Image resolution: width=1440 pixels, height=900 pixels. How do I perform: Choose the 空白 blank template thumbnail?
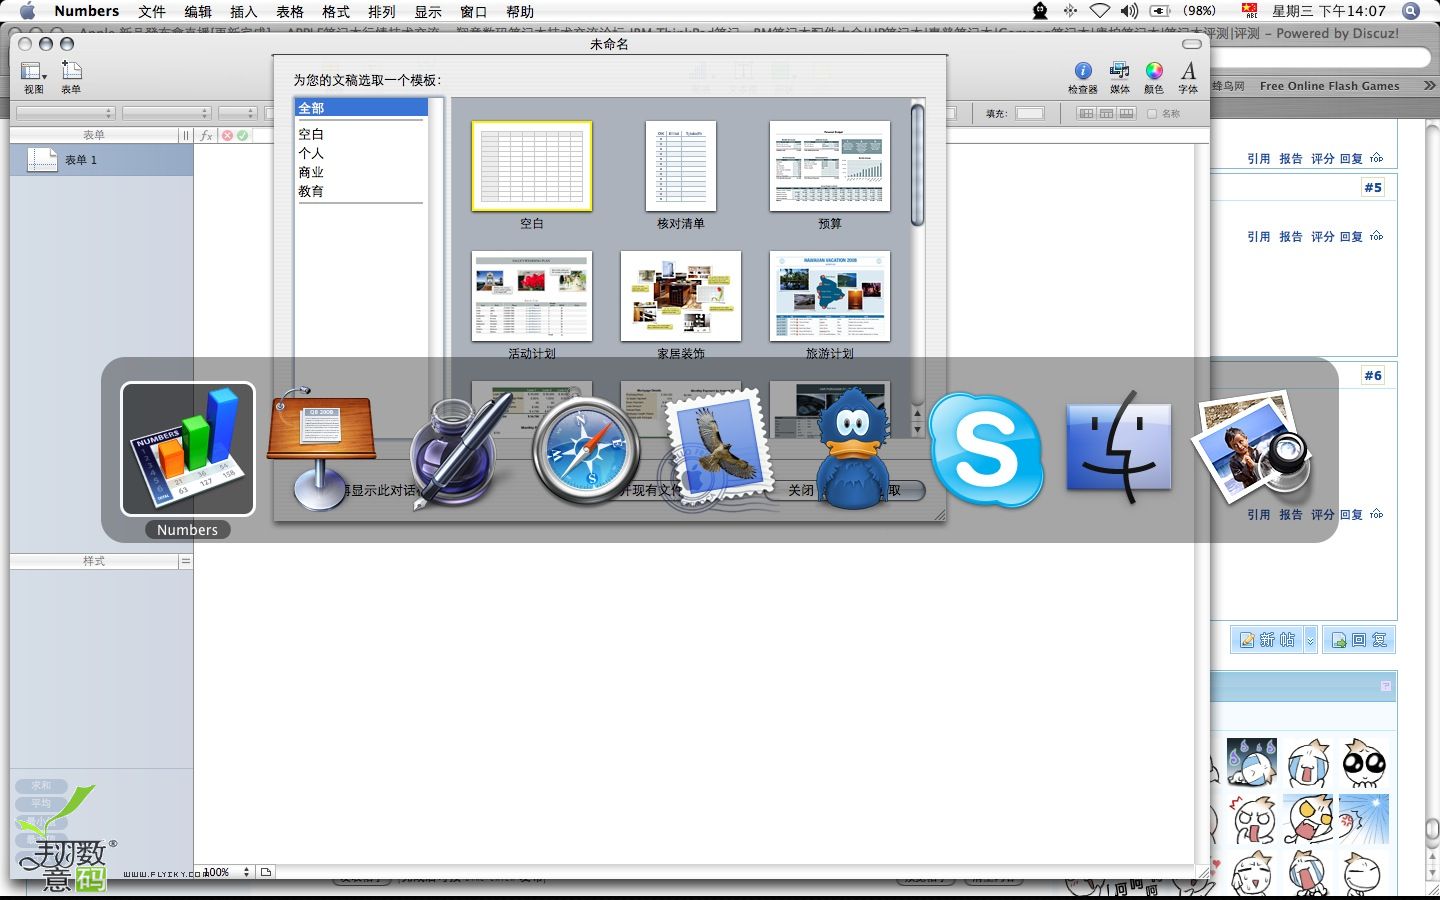pos(532,166)
